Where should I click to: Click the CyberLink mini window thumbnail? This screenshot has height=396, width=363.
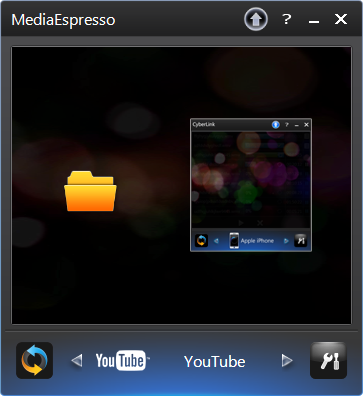click(x=251, y=185)
